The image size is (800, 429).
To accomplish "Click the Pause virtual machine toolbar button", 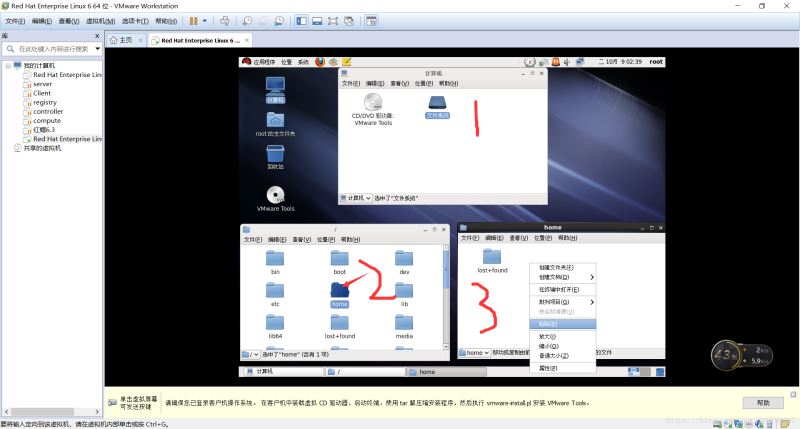I will click(193, 21).
